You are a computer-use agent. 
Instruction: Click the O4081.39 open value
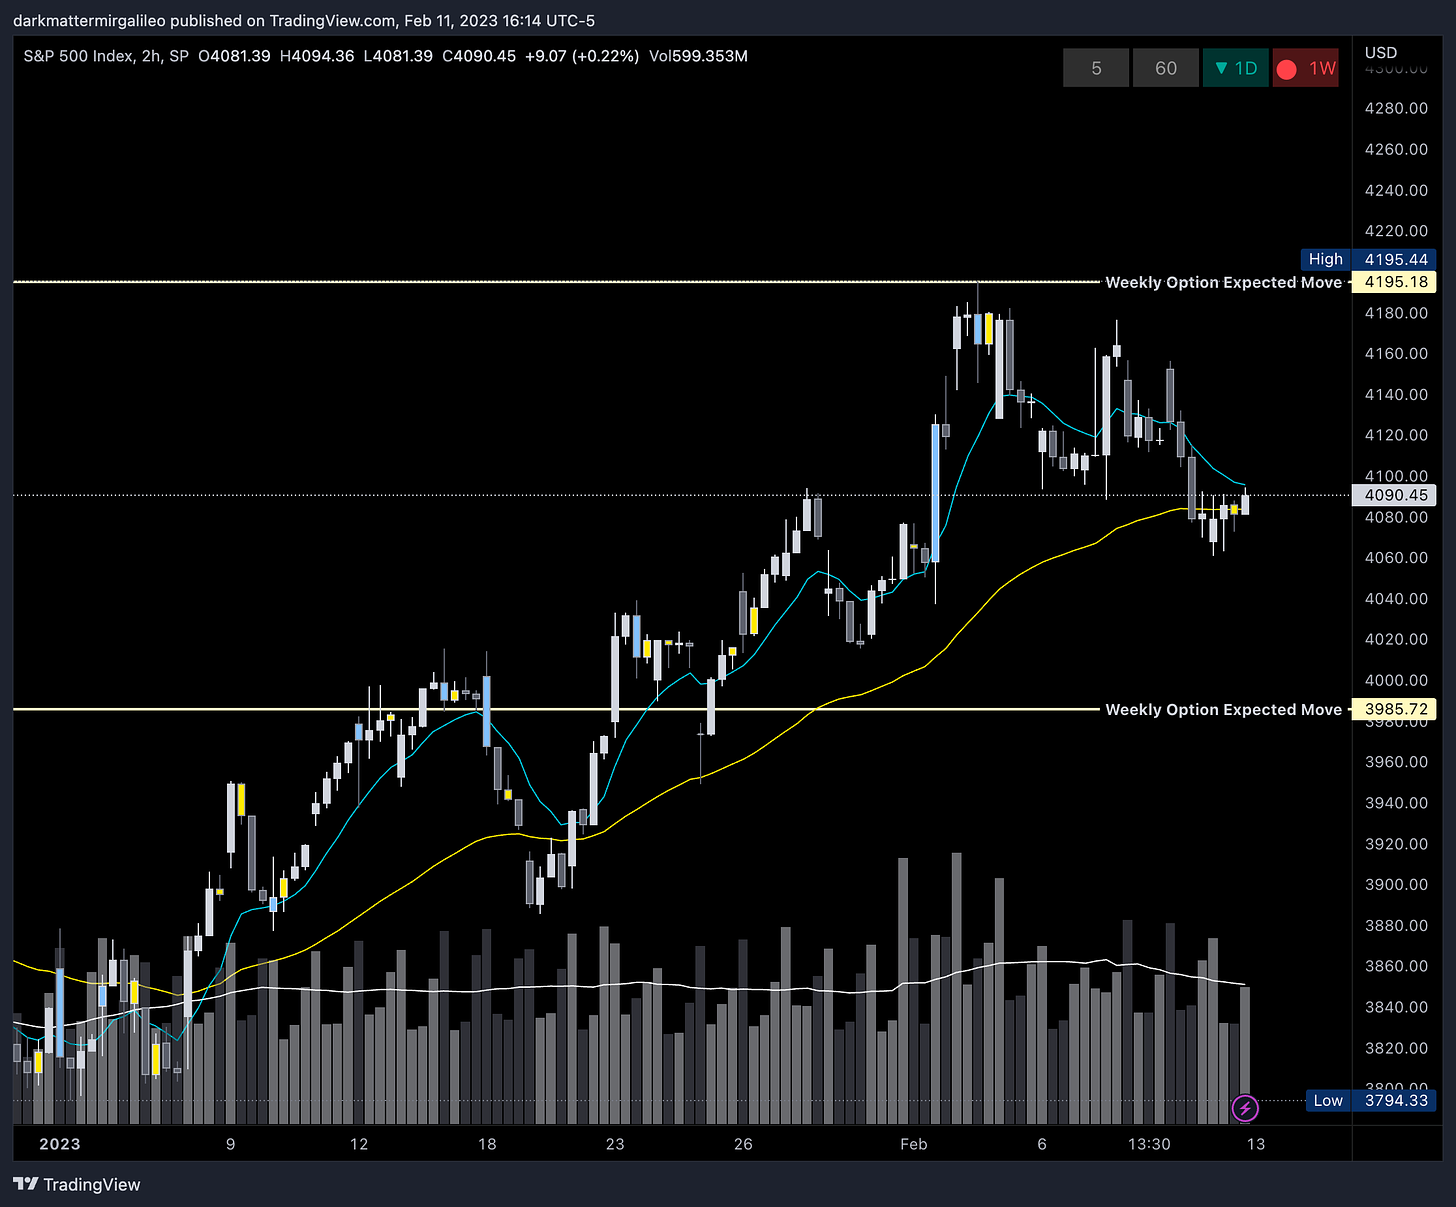tap(234, 56)
